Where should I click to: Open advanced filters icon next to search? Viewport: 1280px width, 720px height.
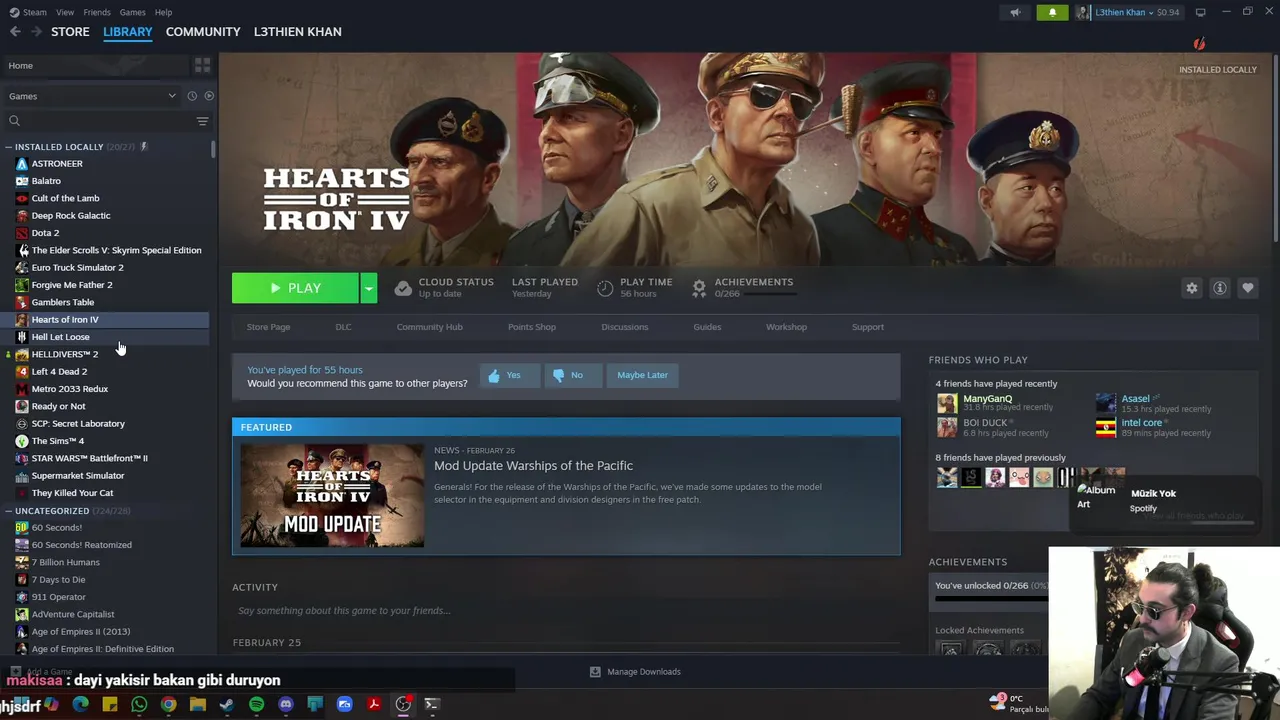point(202,121)
